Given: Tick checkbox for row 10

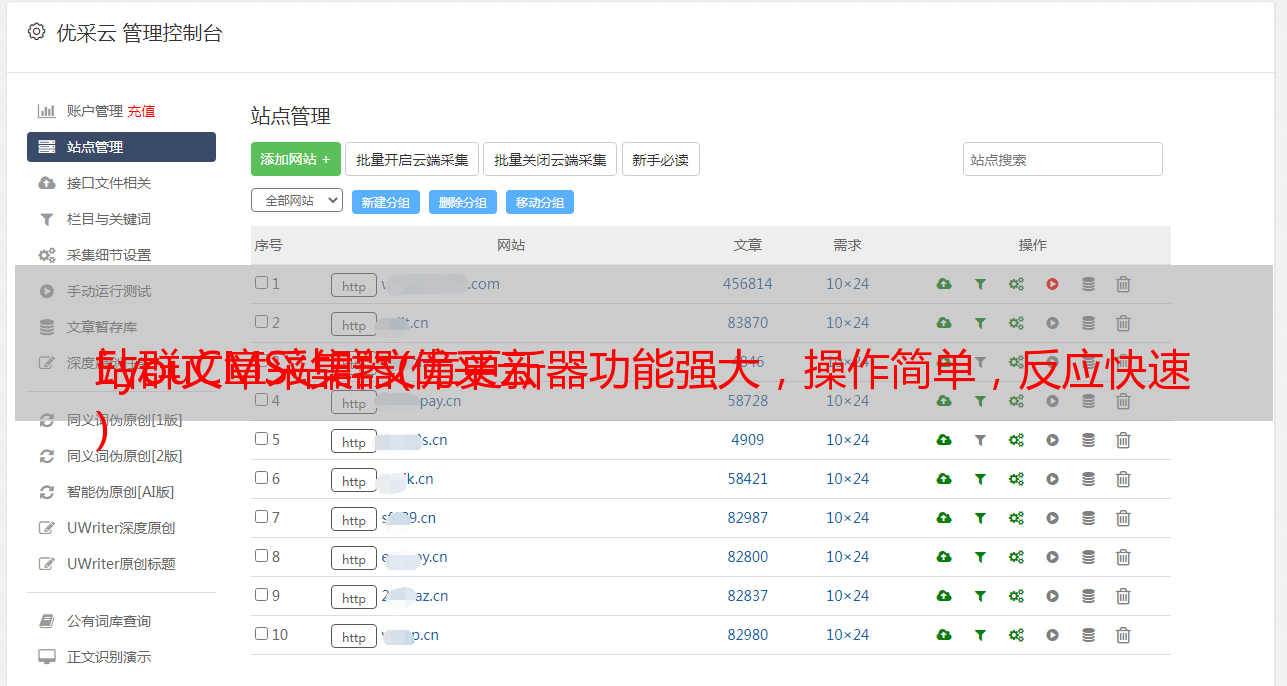Looking at the screenshot, I should coord(261,634).
